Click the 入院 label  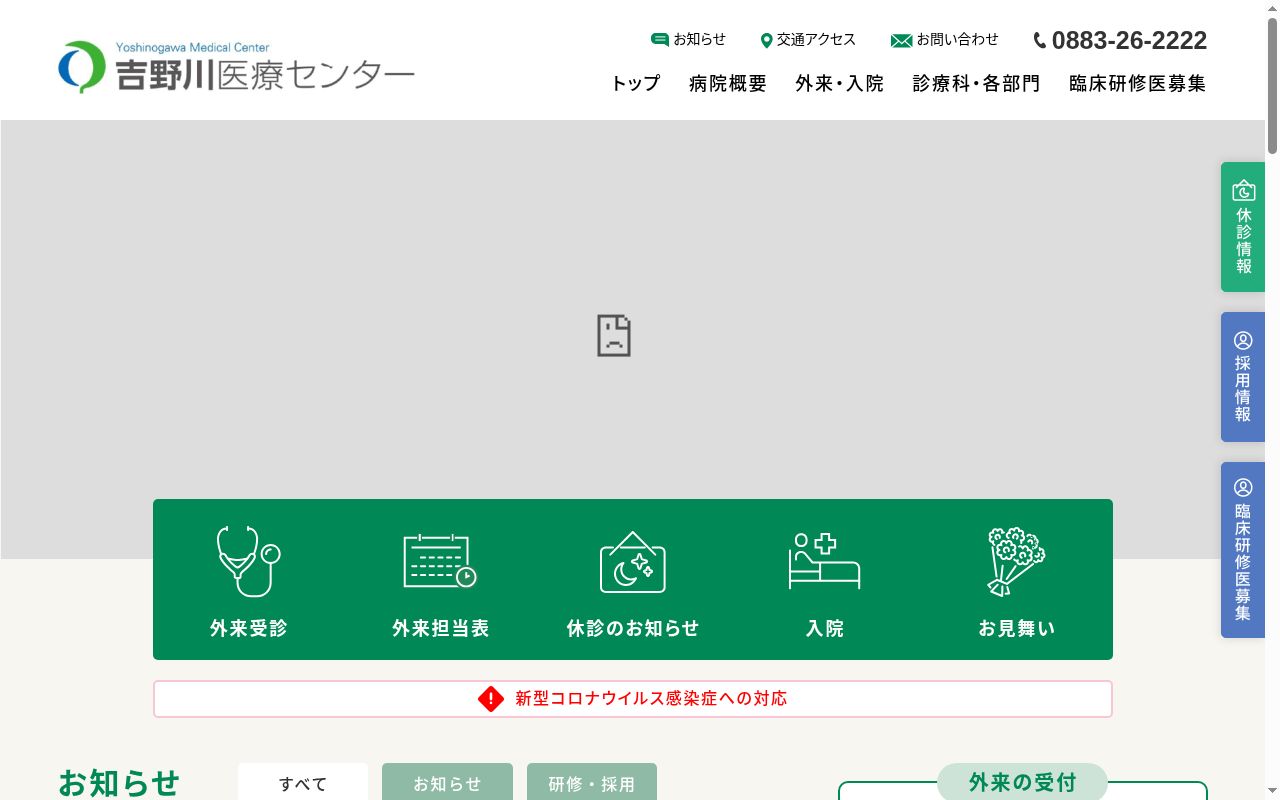pyautogui.click(x=824, y=629)
